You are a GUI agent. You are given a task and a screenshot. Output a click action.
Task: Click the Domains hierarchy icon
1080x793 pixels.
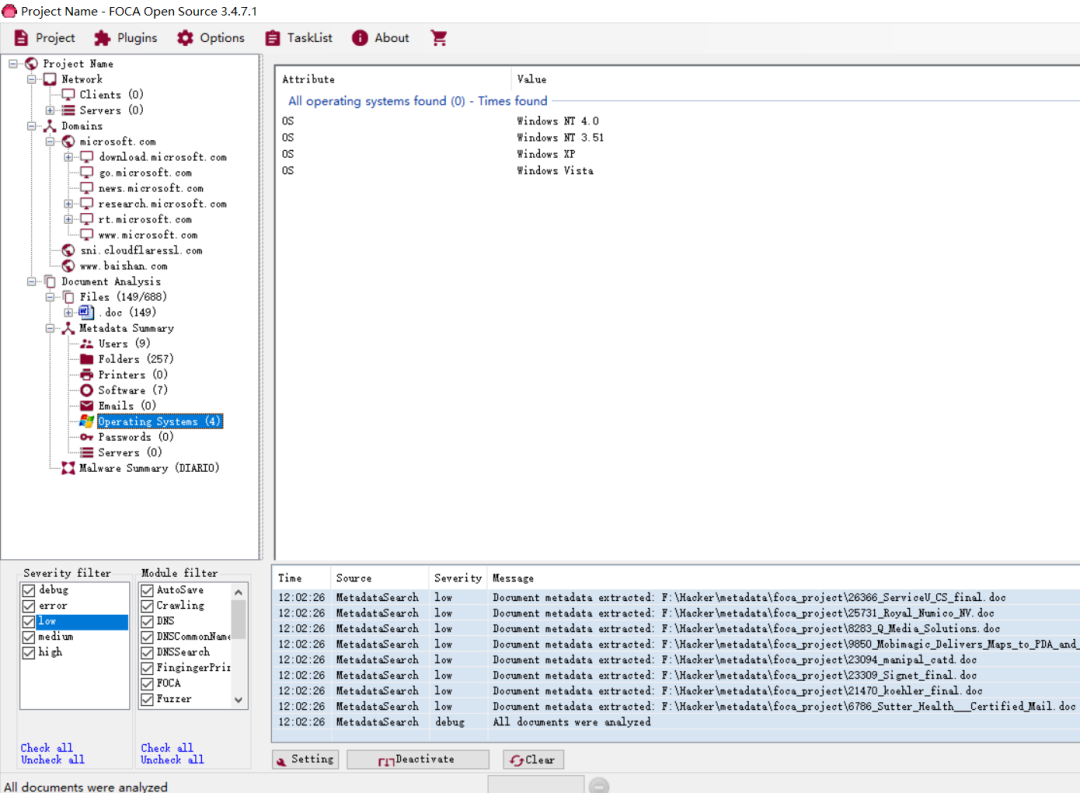tap(50, 126)
